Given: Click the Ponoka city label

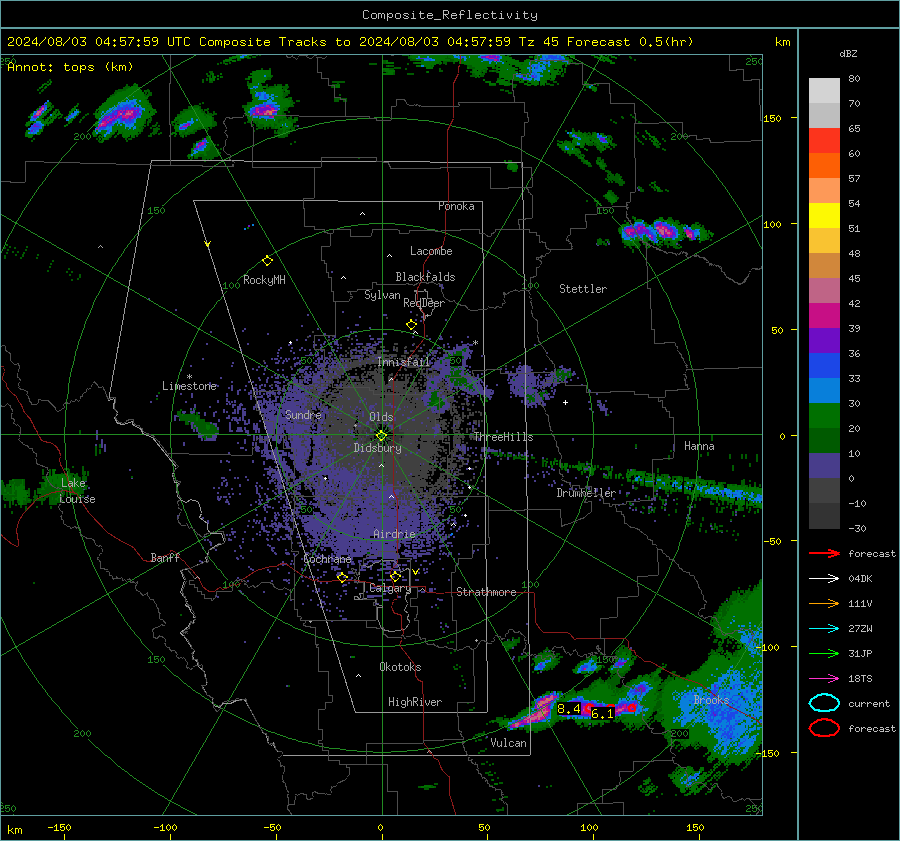Looking at the screenshot, I should click(456, 206).
